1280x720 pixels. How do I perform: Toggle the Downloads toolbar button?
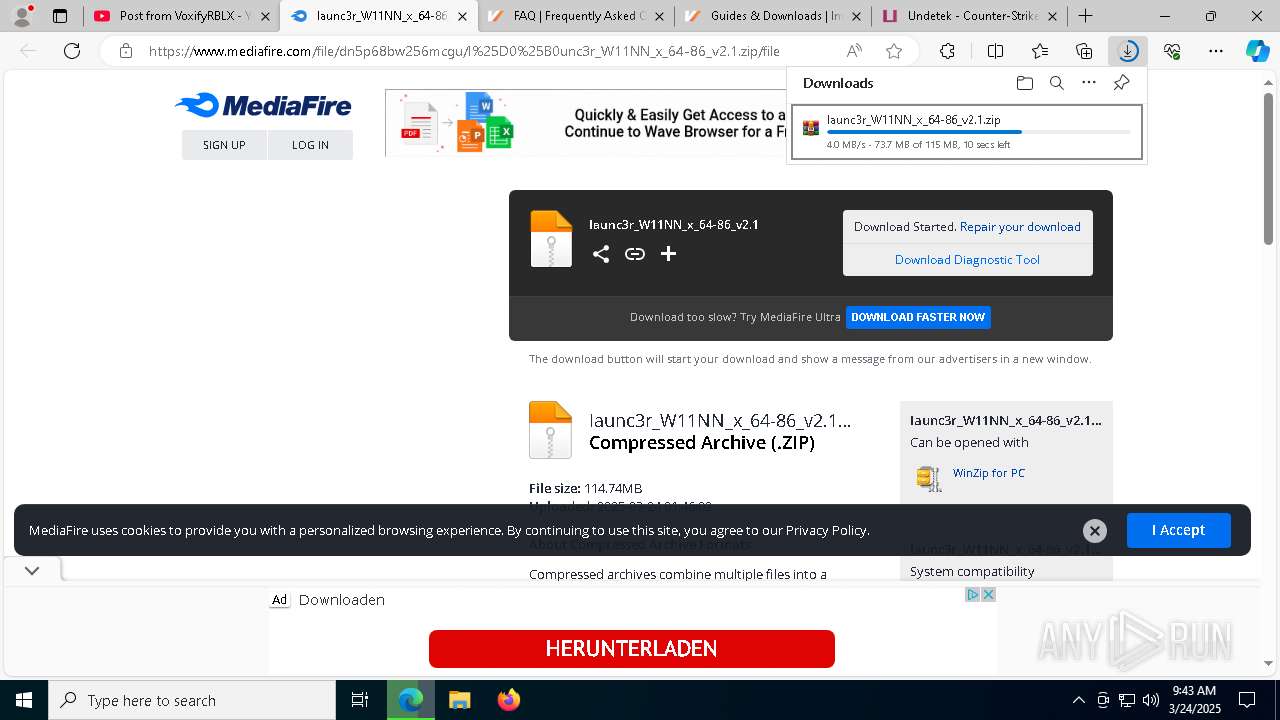tap(1128, 51)
